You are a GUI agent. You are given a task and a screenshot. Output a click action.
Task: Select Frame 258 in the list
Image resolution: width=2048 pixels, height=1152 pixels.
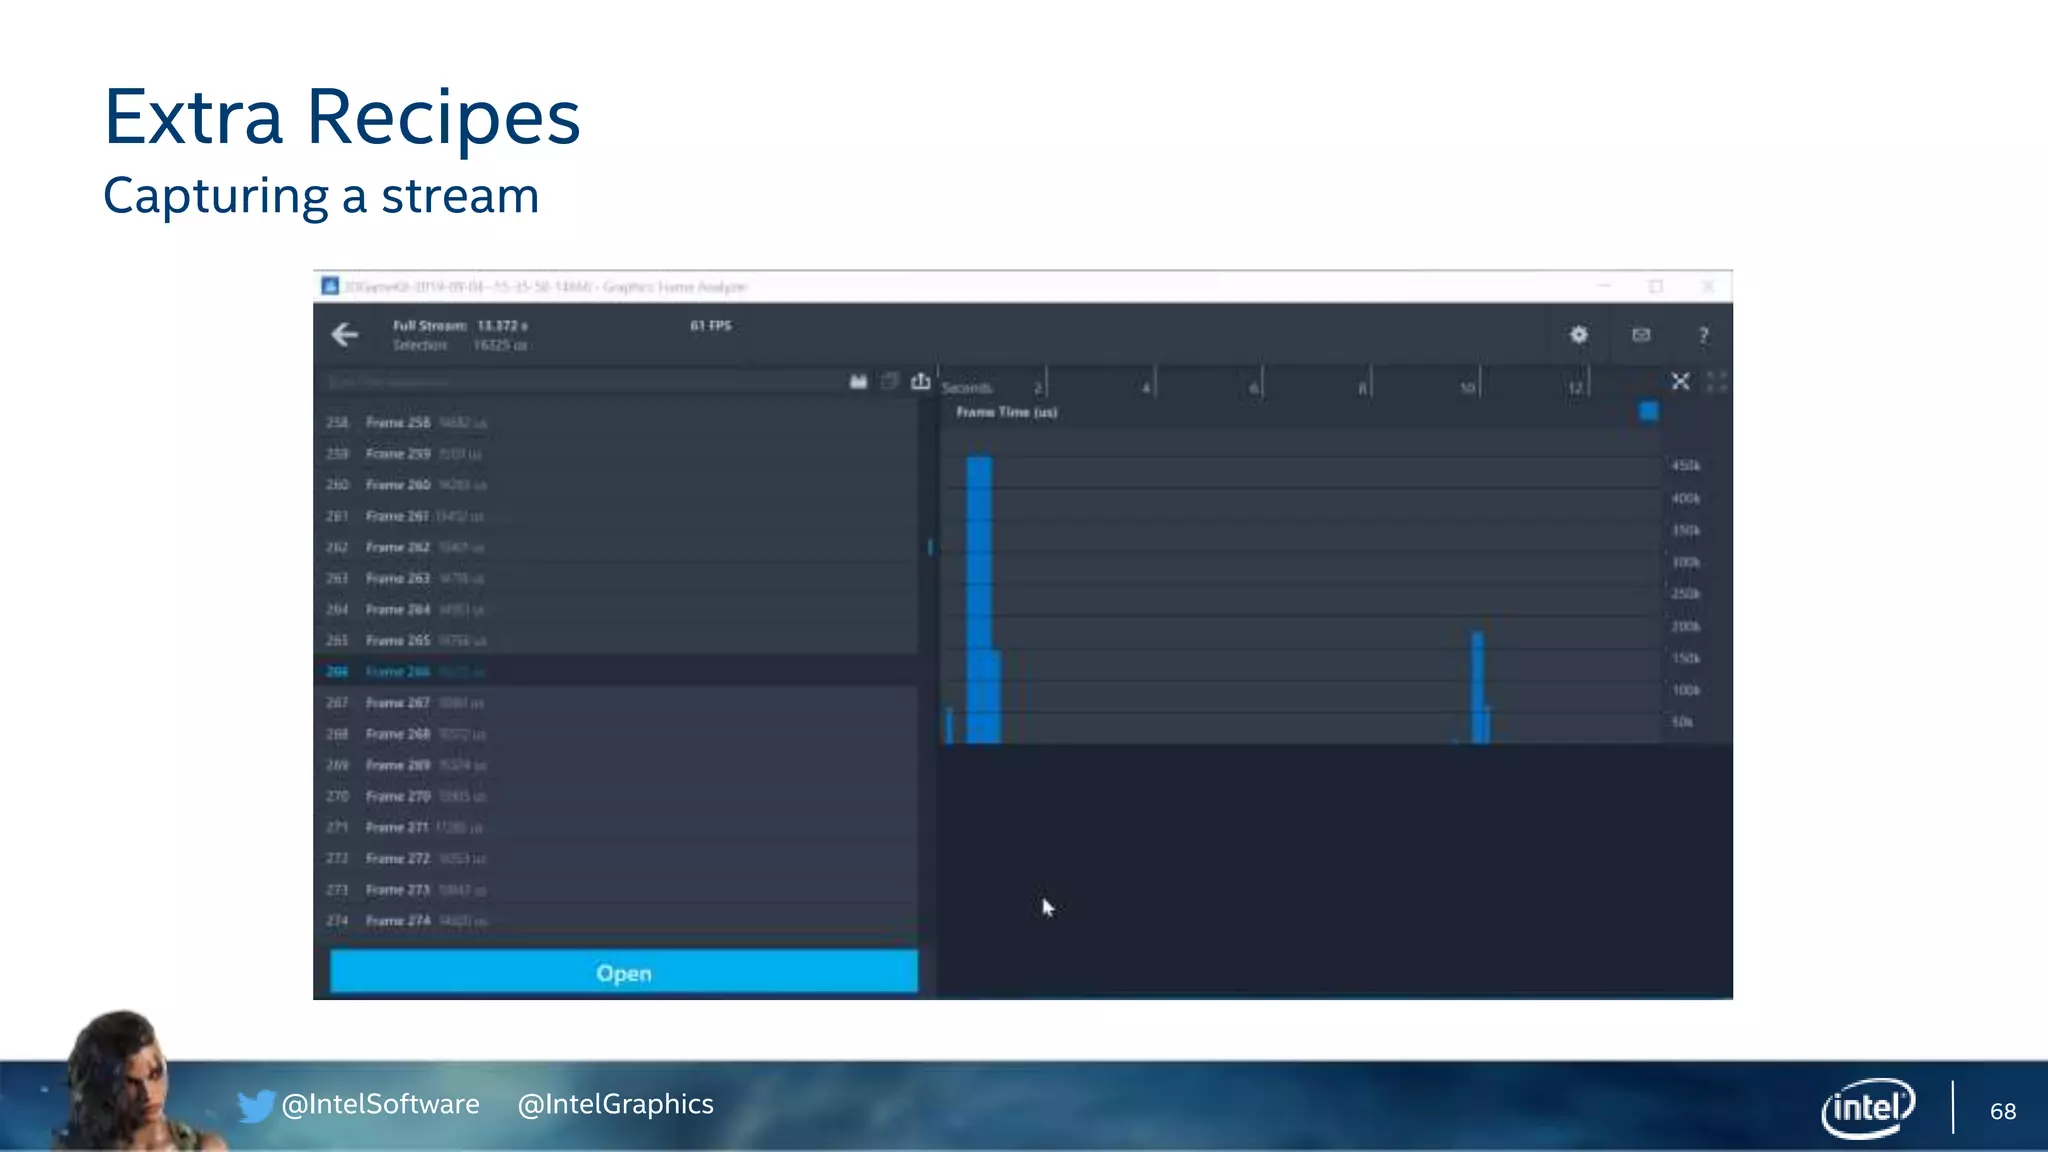point(616,422)
